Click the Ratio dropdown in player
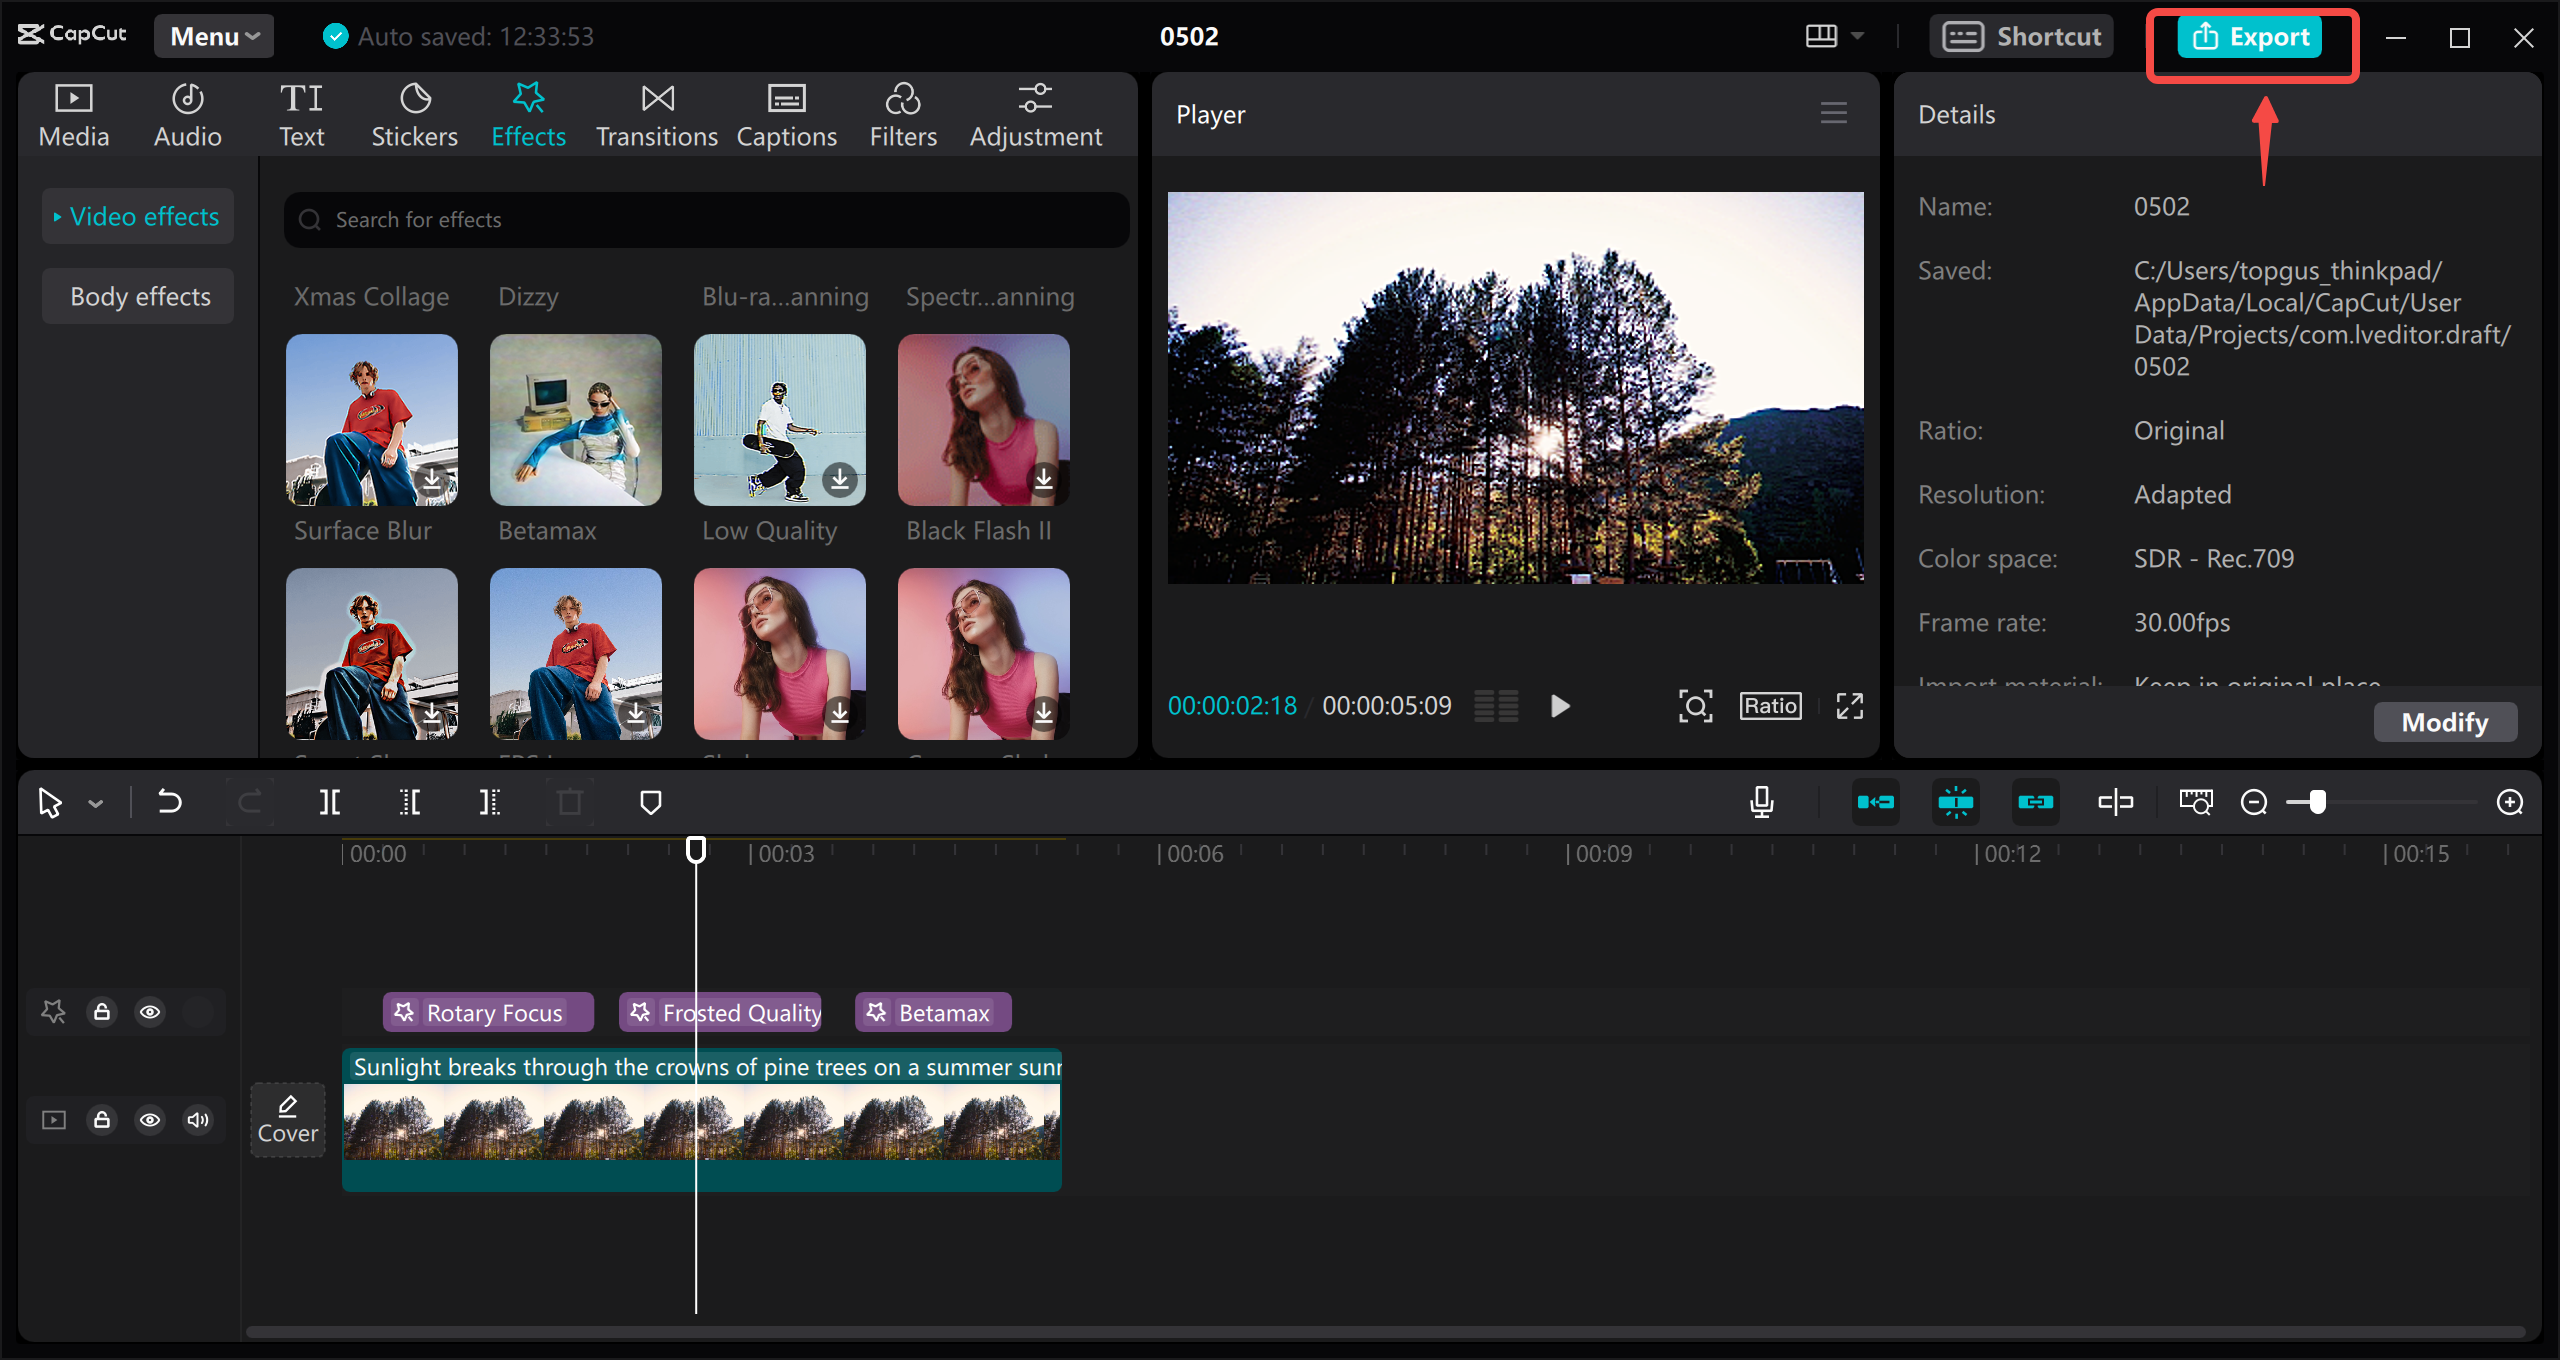The image size is (2560, 1360). (x=1769, y=705)
